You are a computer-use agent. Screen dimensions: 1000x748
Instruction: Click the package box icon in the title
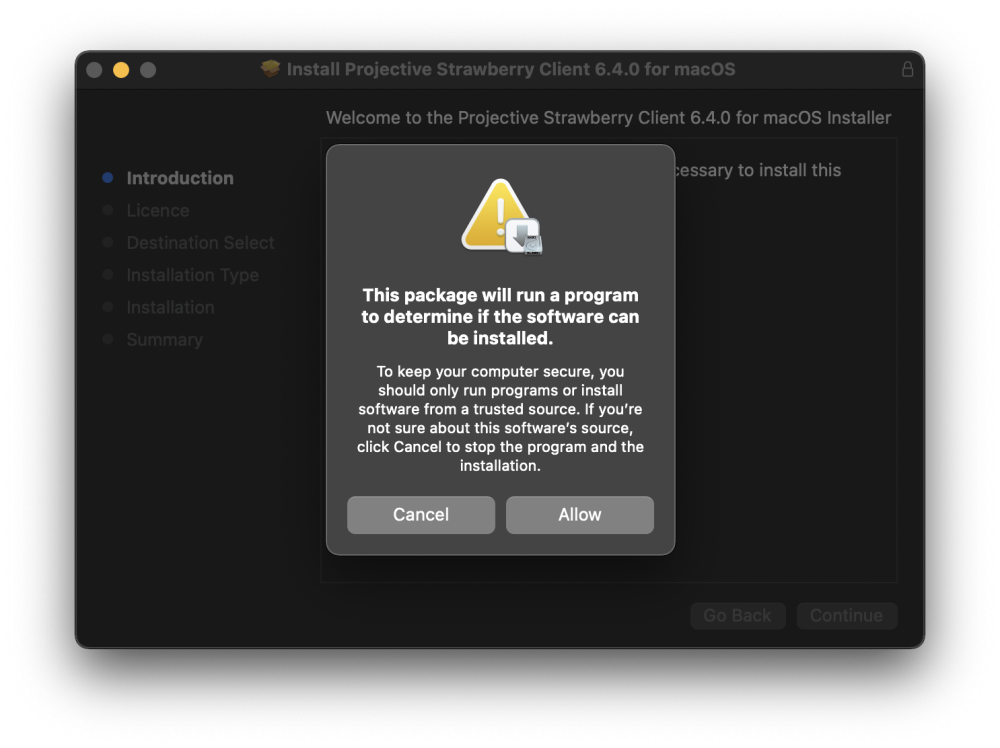pos(270,68)
